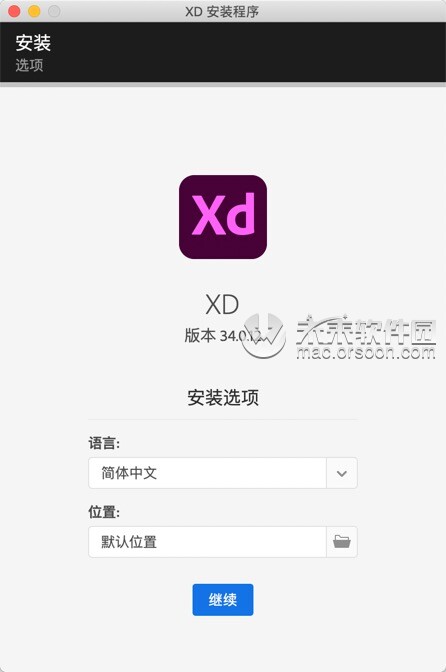
Task: Select the 默认位置 location field
Action: tap(207, 542)
